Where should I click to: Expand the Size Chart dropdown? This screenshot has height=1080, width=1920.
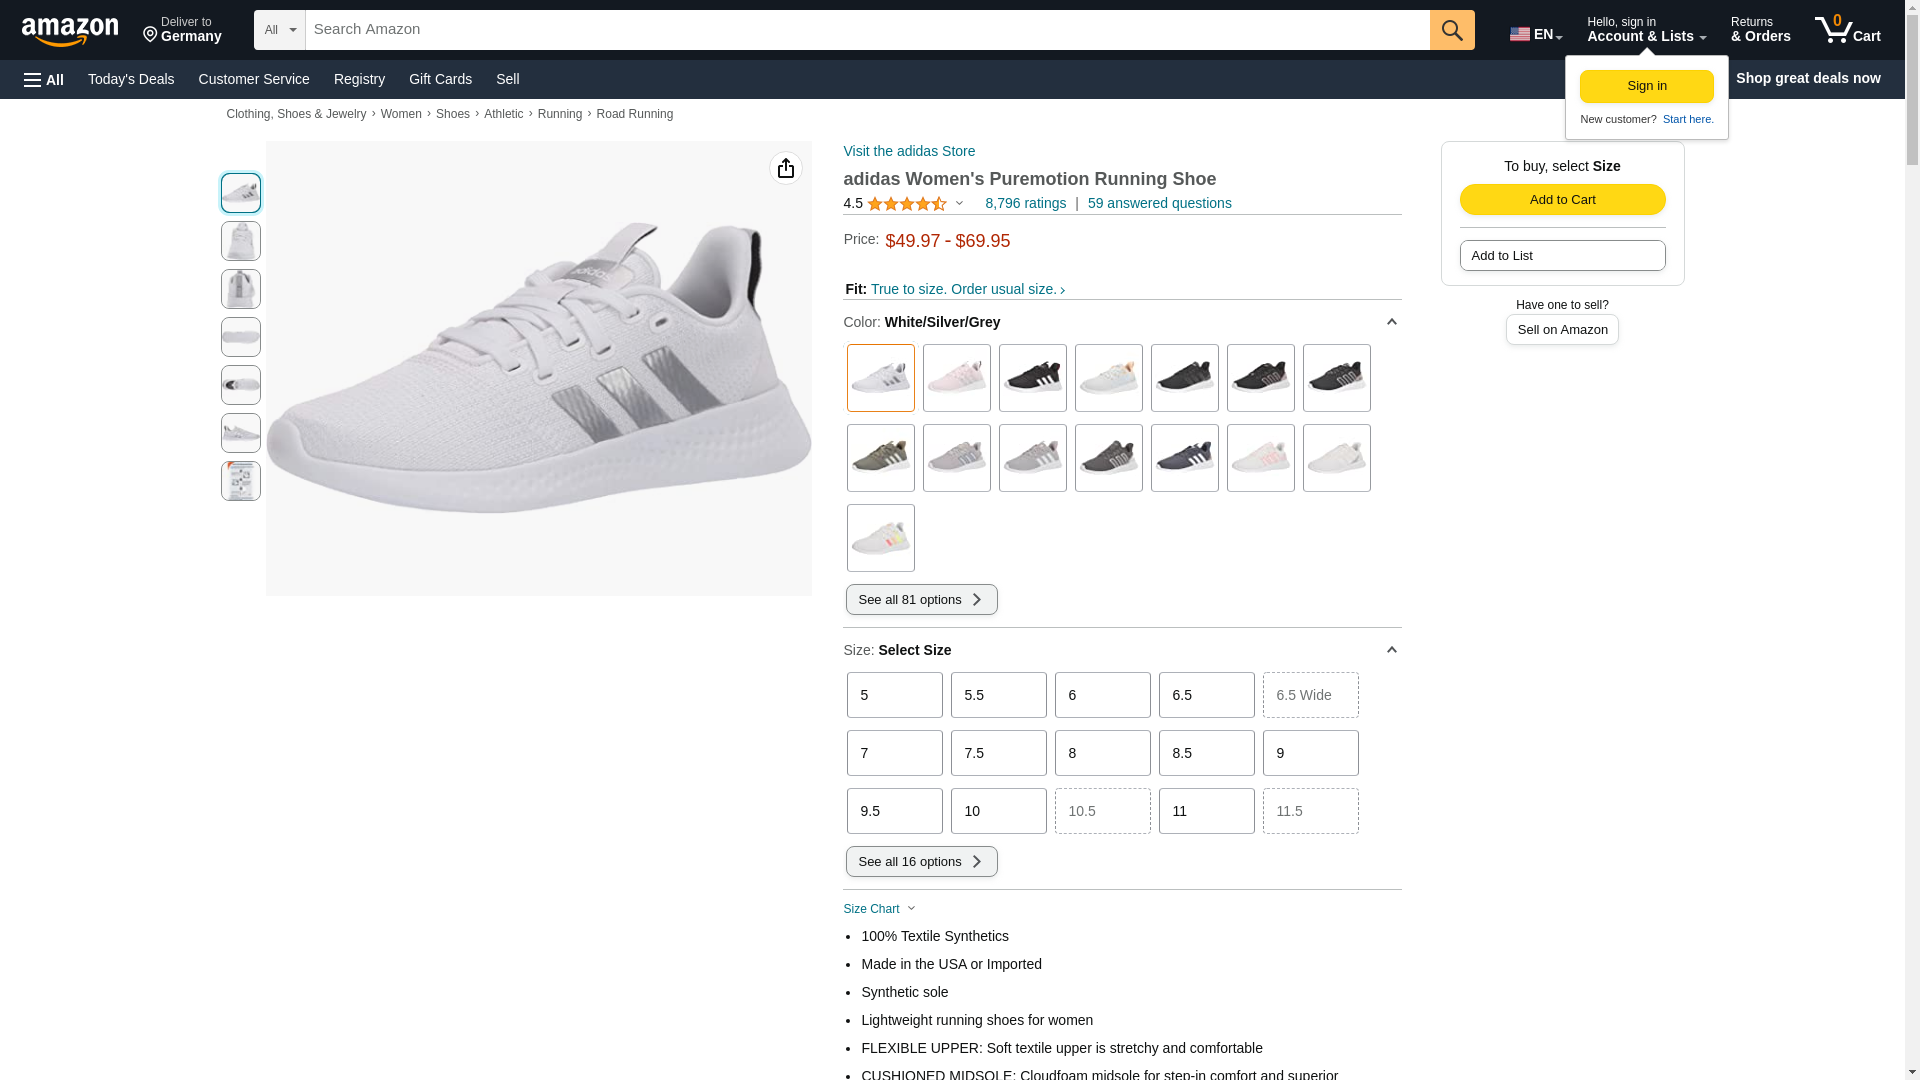880,909
